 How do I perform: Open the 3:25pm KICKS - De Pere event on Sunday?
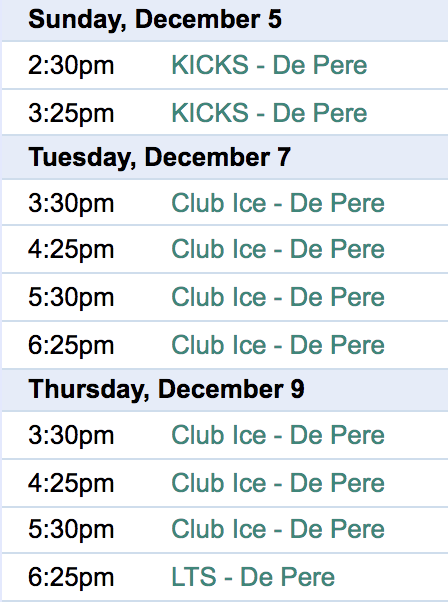(x=269, y=113)
